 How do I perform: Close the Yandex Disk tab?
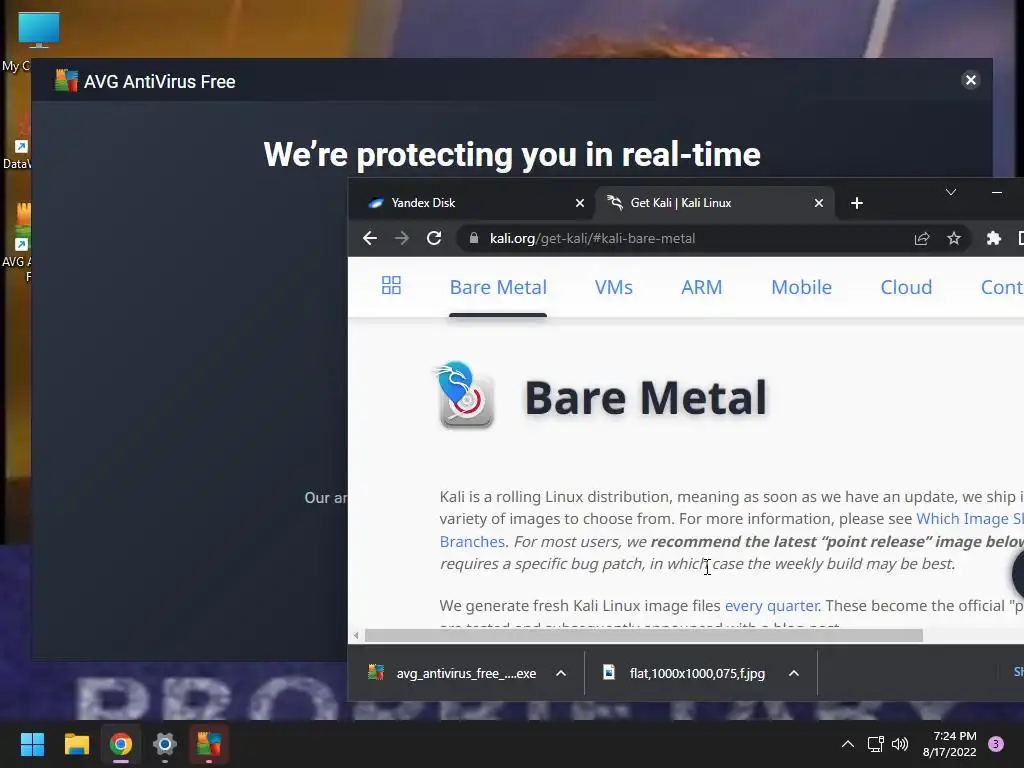point(579,203)
